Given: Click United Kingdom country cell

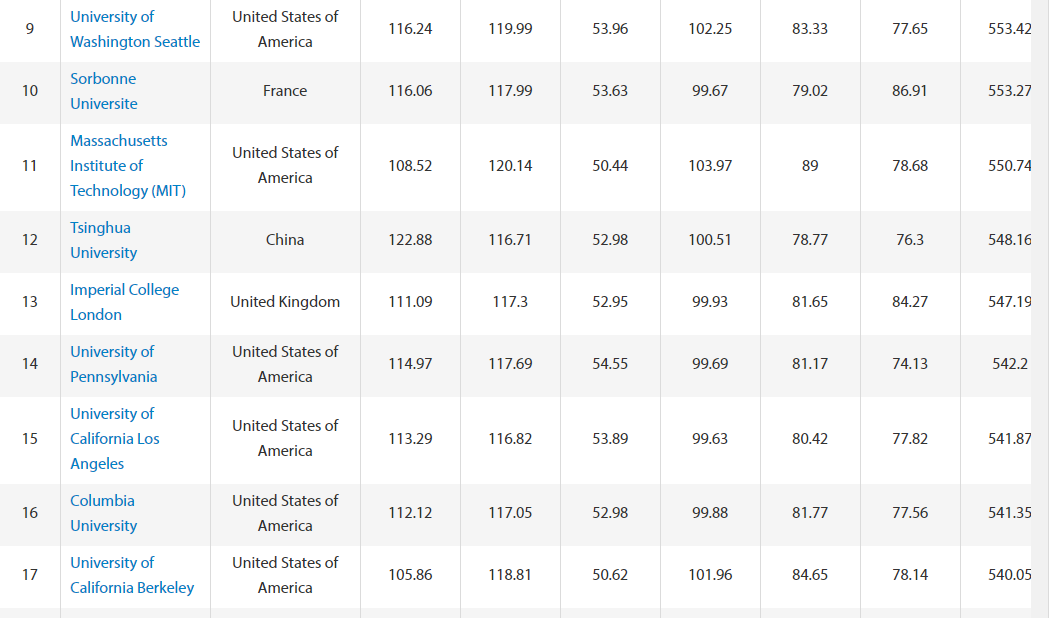Looking at the screenshot, I should (x=285, y=302).
